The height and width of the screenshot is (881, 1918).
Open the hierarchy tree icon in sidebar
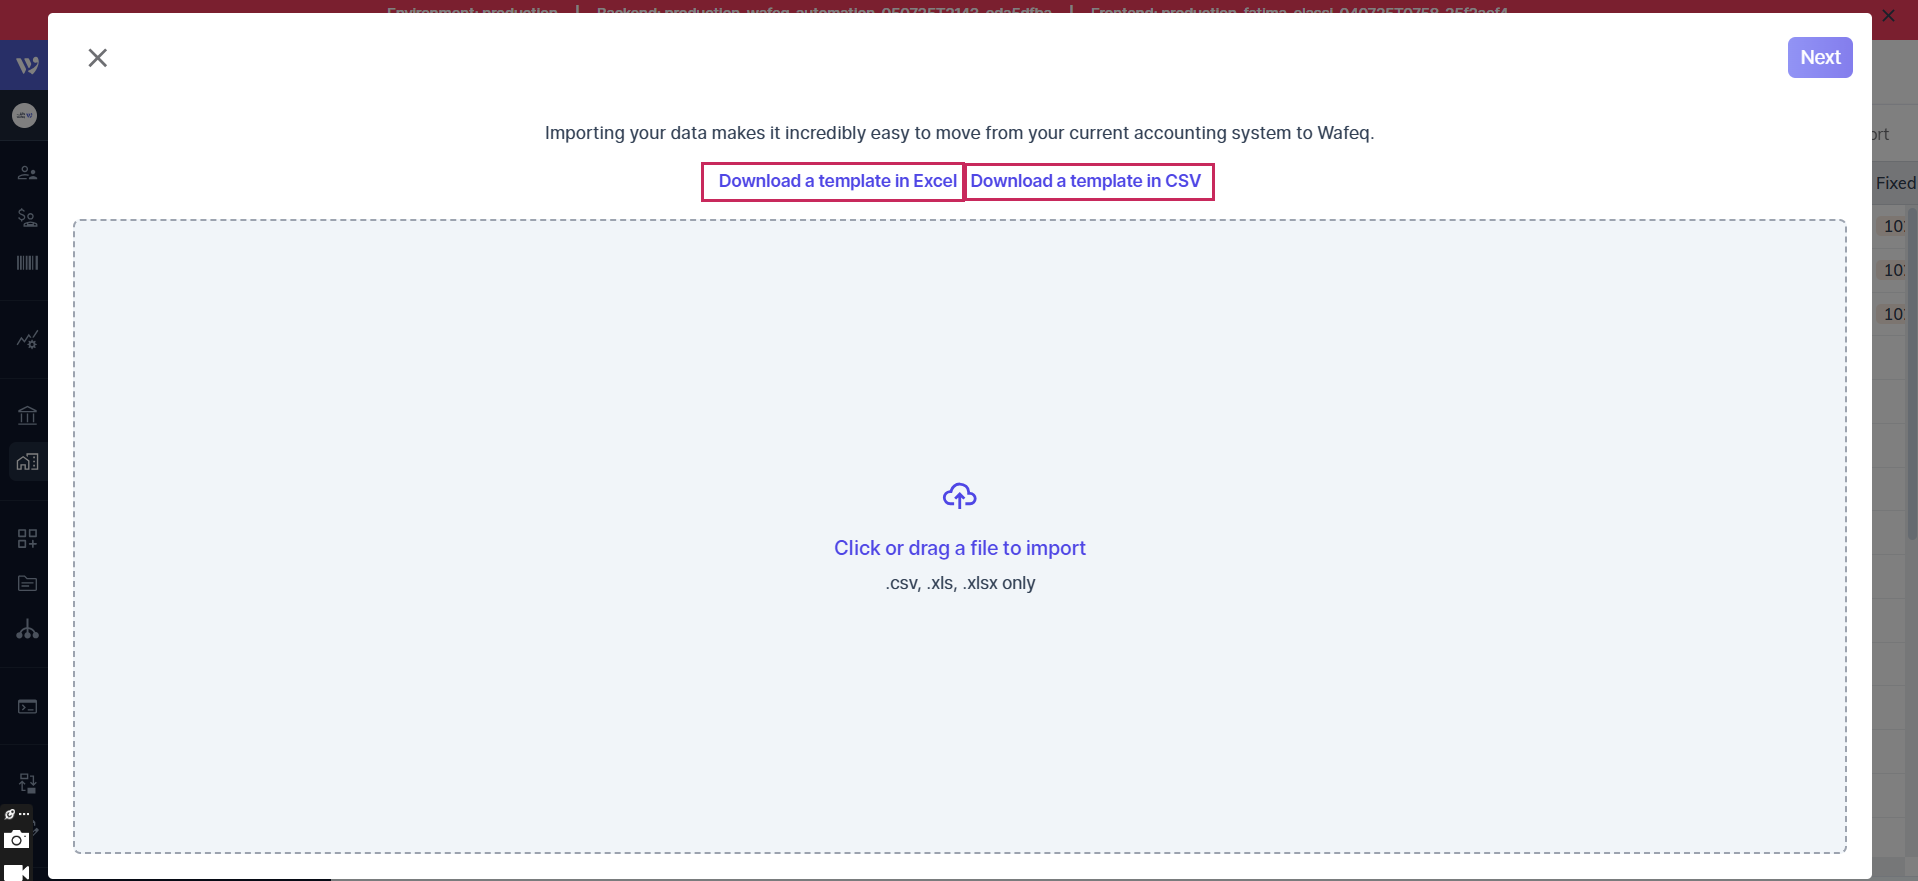(x=27, y=629)
